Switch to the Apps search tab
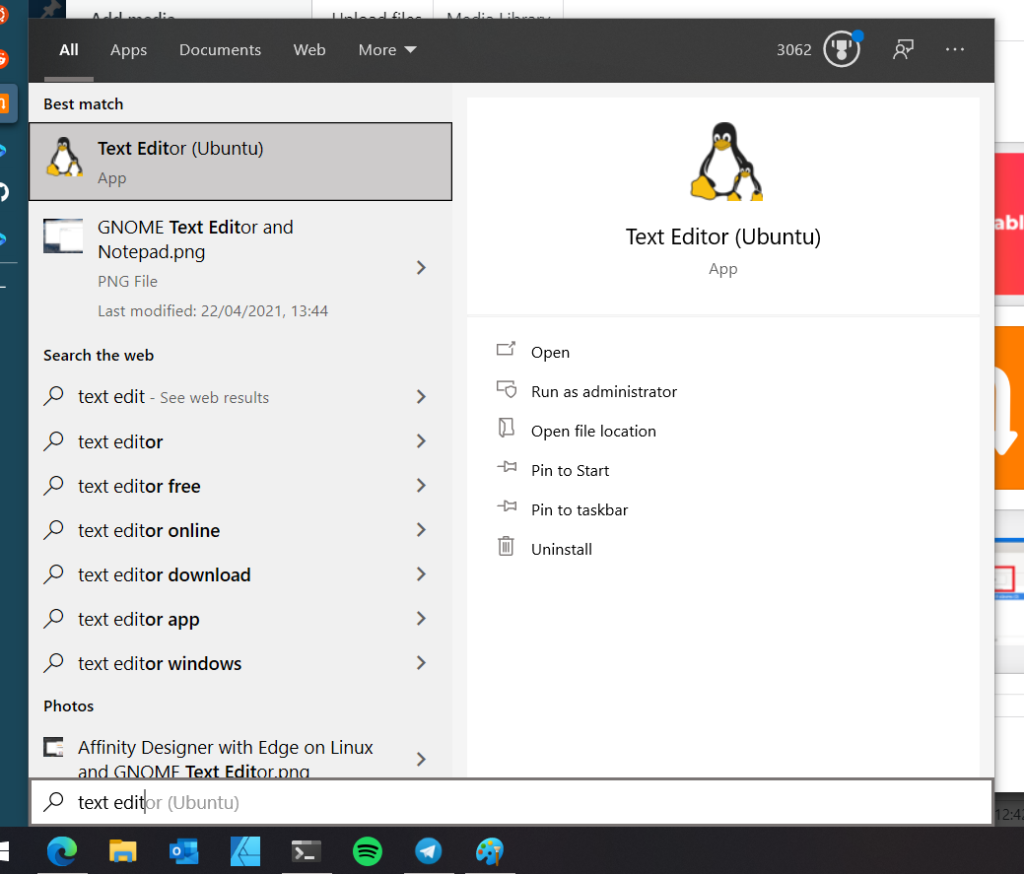The image size is (1024, 874). click(129, 50)
